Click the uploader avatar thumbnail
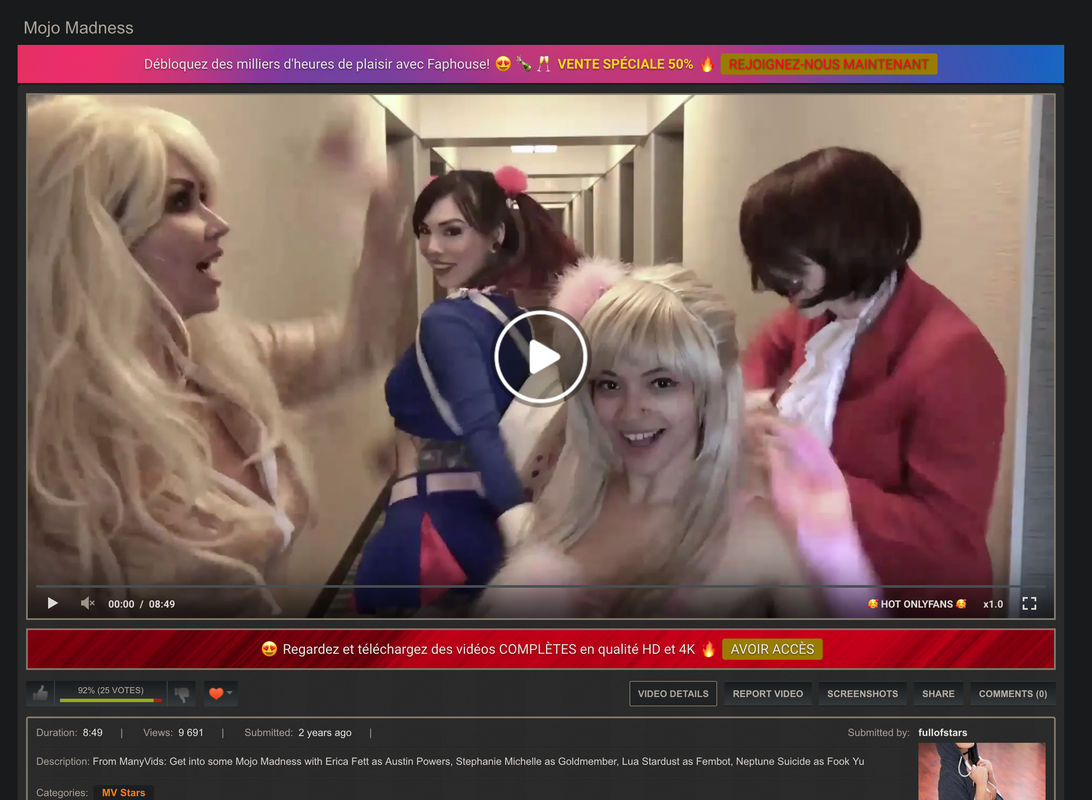This screenshot has height=800, width=1092. click(981, 771)
